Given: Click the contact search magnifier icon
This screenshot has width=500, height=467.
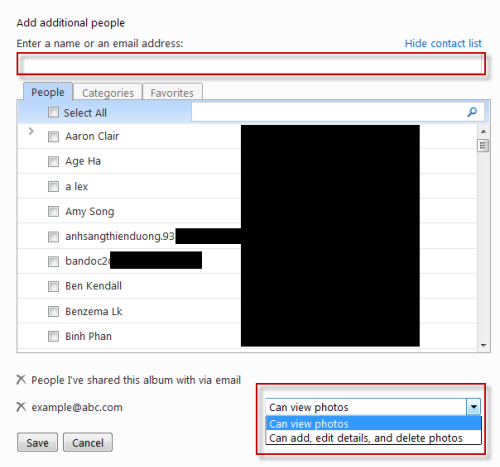Looking at the screenshot, I should pos(472,112).
